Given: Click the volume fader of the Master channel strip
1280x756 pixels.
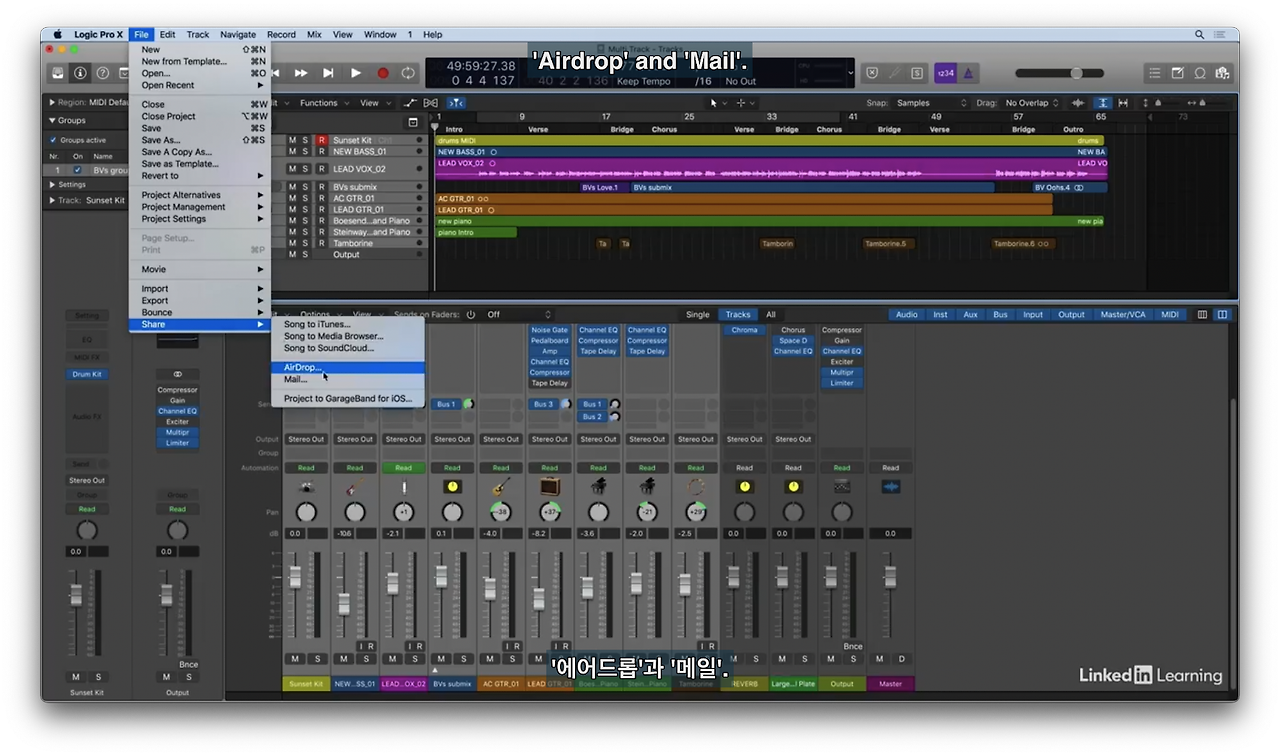Looking at the screenshot, I should [x=890, y=579].
